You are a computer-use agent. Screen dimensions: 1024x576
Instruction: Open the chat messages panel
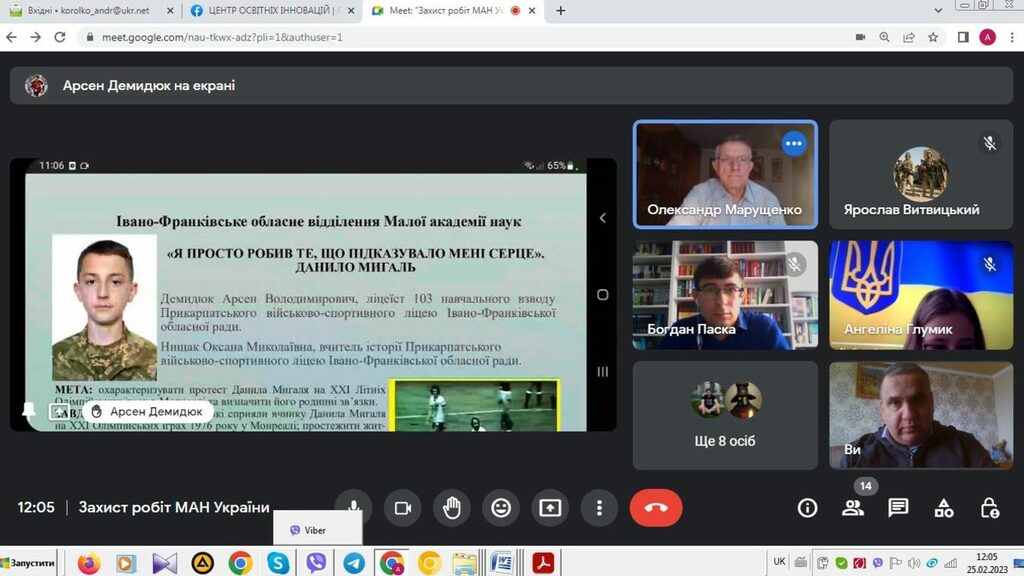898,508
